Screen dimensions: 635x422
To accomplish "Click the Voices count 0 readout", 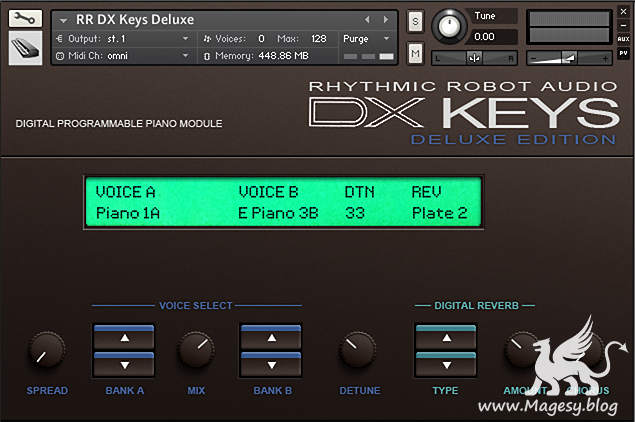I will click(261, 39).
